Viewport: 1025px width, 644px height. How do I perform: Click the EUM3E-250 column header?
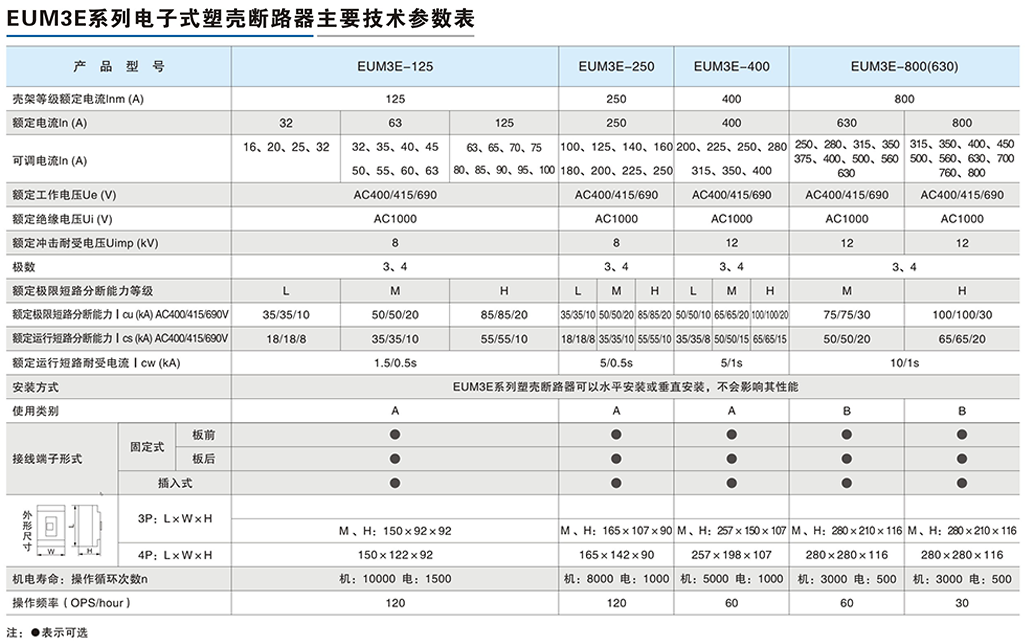616,67
